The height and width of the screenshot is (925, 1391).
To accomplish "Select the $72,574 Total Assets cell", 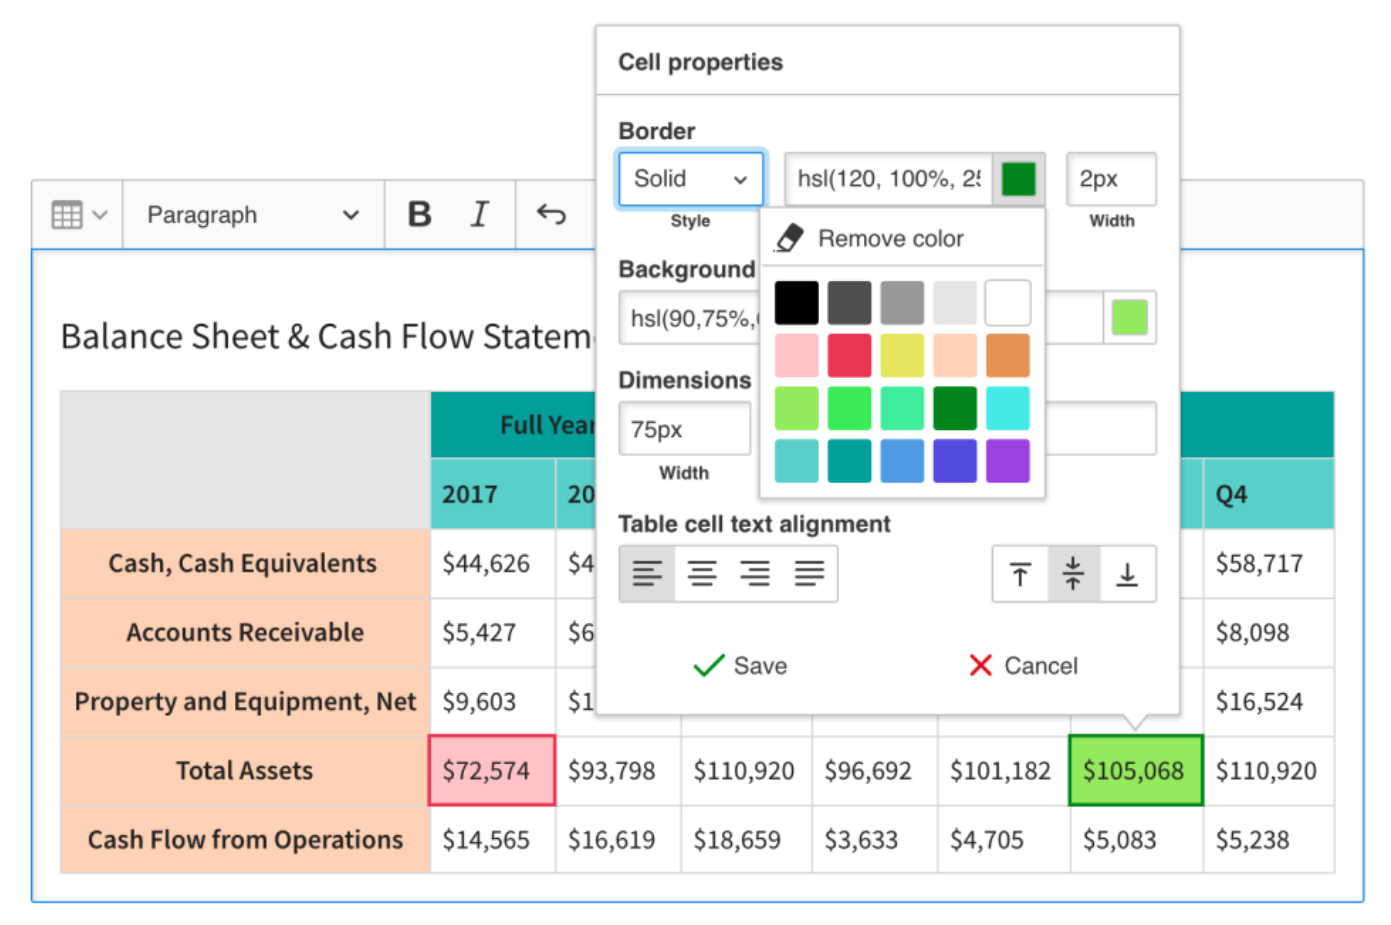I will (x=492, y=771).
